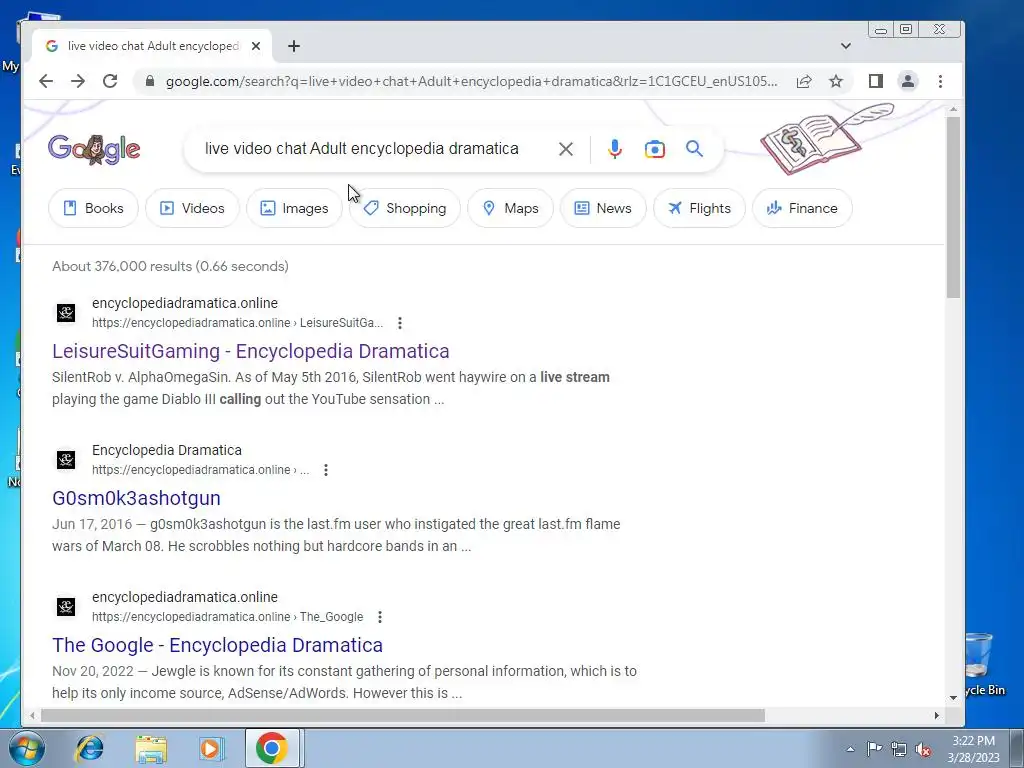Open Windows Media Player from the taskbar
1024x768 pixels.
(211, 748)
